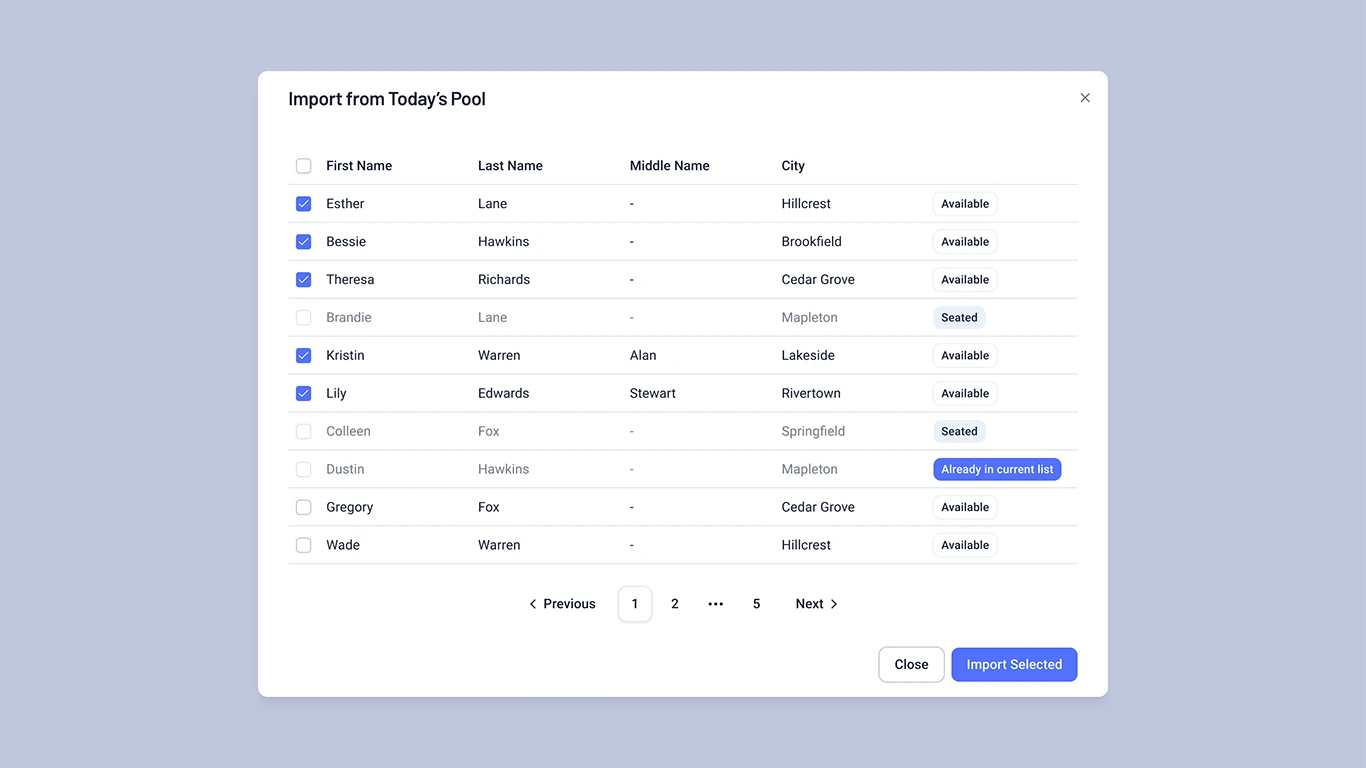Viewport: 1366px width, 768px height.
Task: Click the name Theresa
Action: (x=350, y=280)
